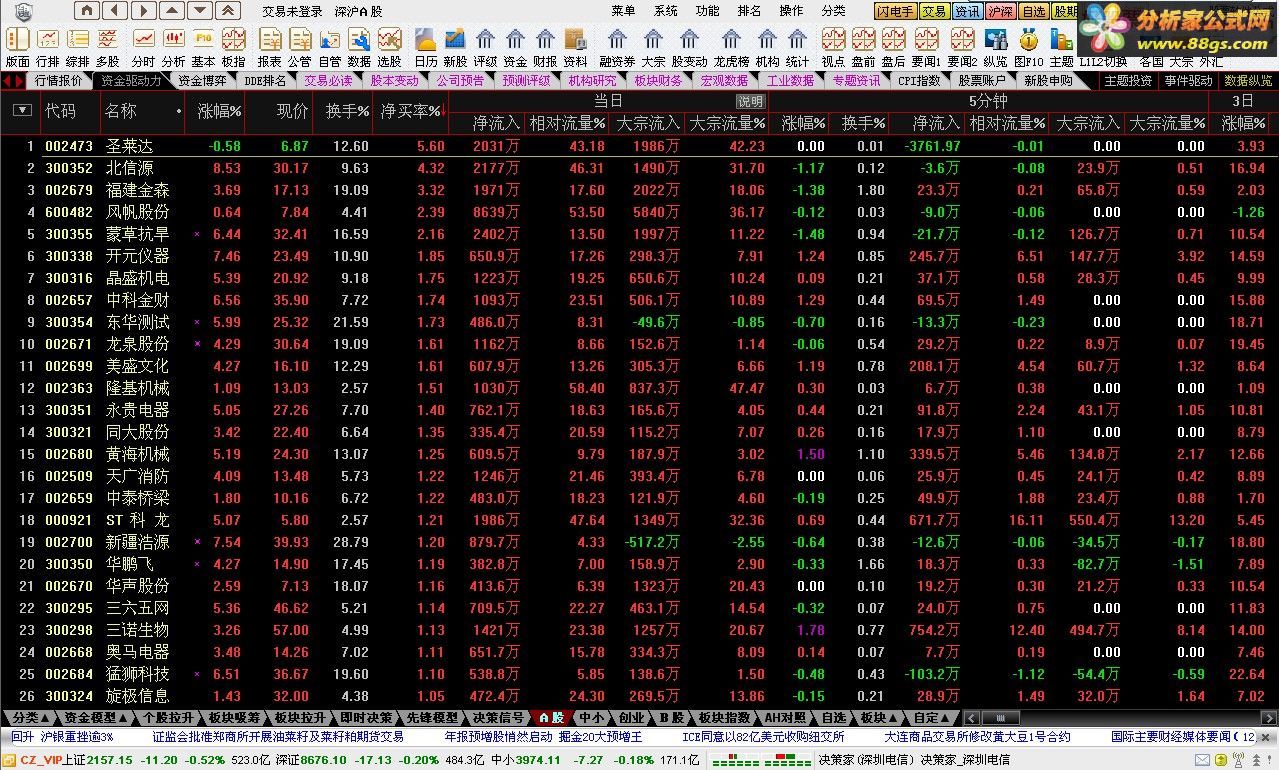The width and height of the screenshot is (1279, 770).
Task: Open the 版面 layout toolbar icon
Action: (17, 47)
